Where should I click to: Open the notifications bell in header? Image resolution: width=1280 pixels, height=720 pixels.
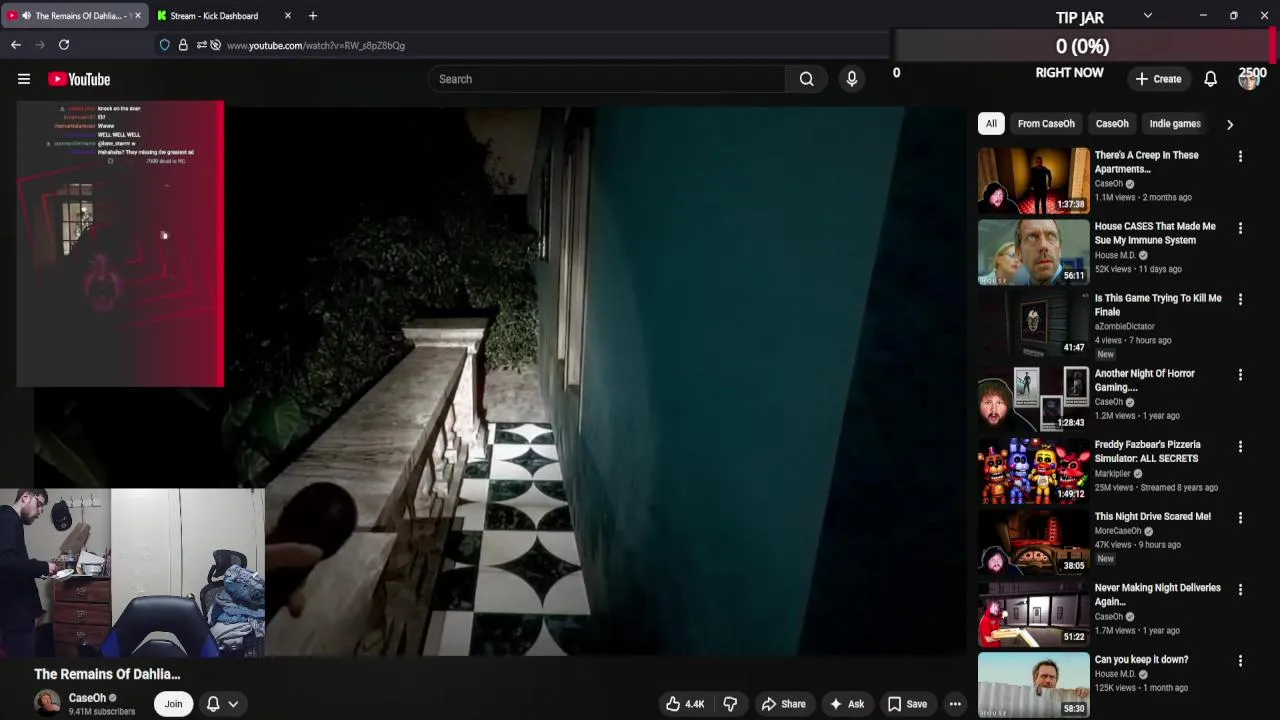1210,79
